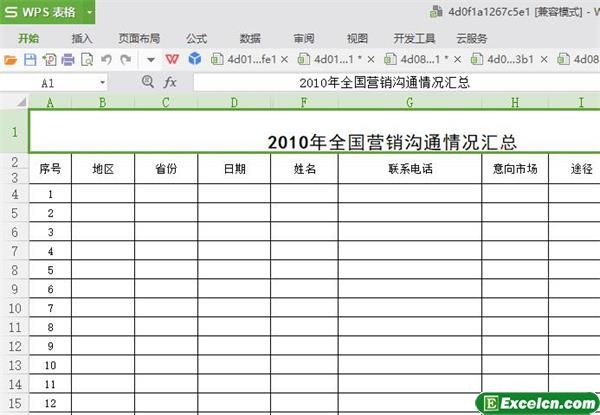The height and width of the screenshot is (415, 600).
Task: Undo the last action
Action: (x=106, y=59)
